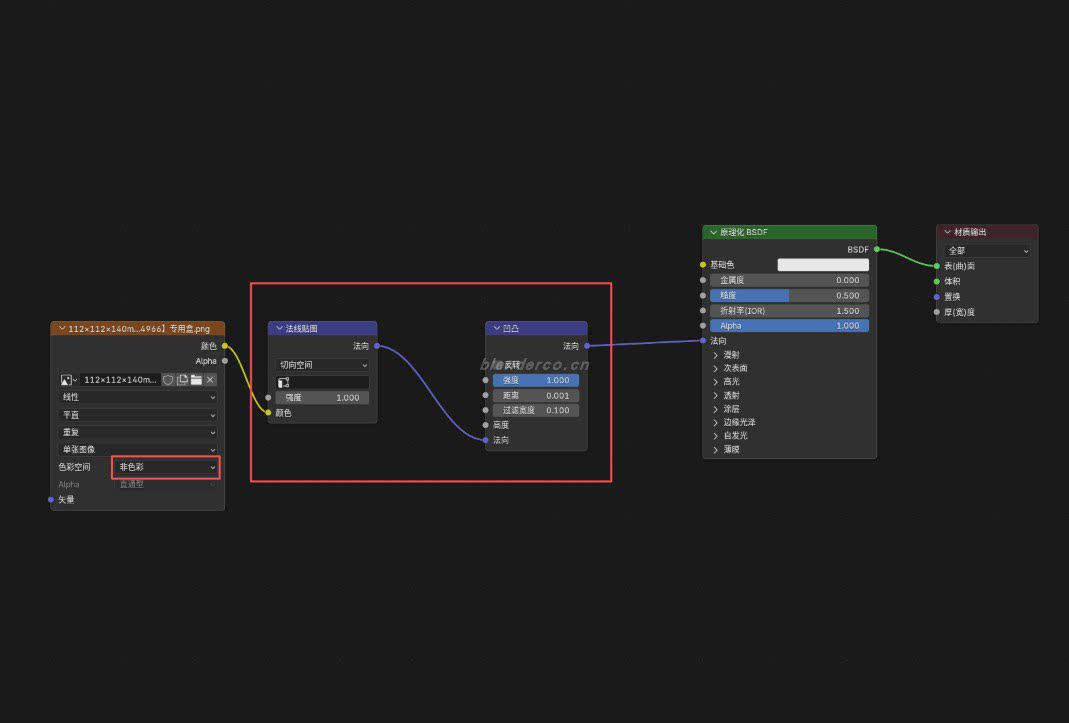Image resolution: width=1069 pixels, height=723 pixels.
Task: Click the Alpha input socket of 原理化 BSDF
Action: tap(703, 326)
